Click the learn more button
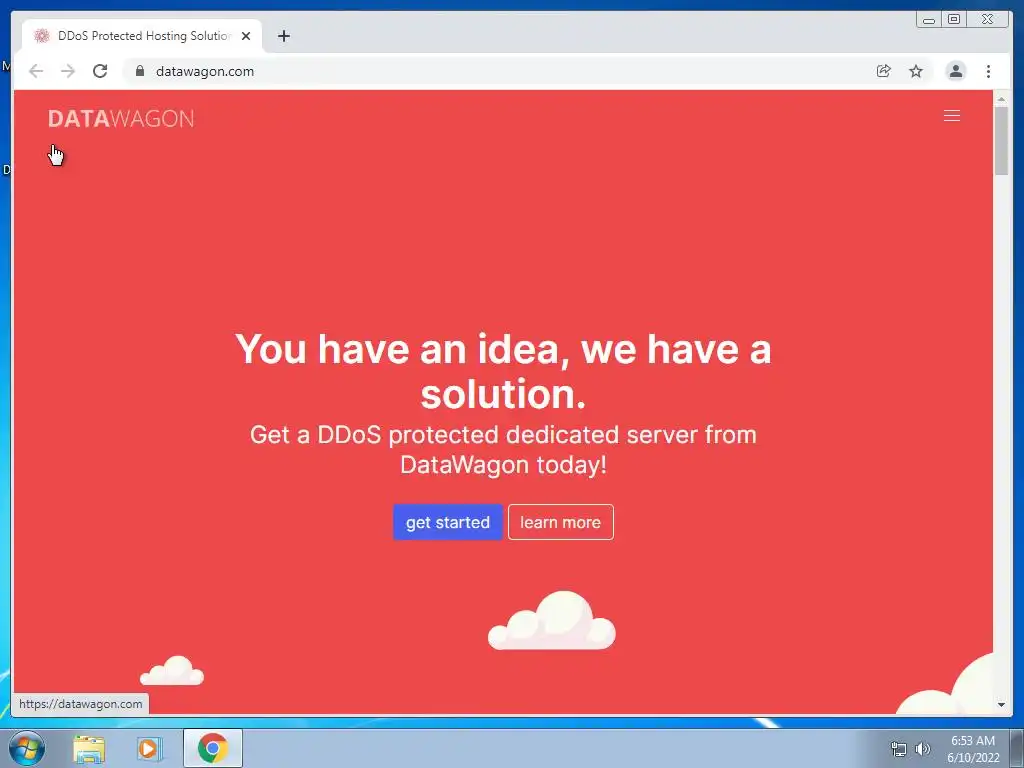 (560, 522)
